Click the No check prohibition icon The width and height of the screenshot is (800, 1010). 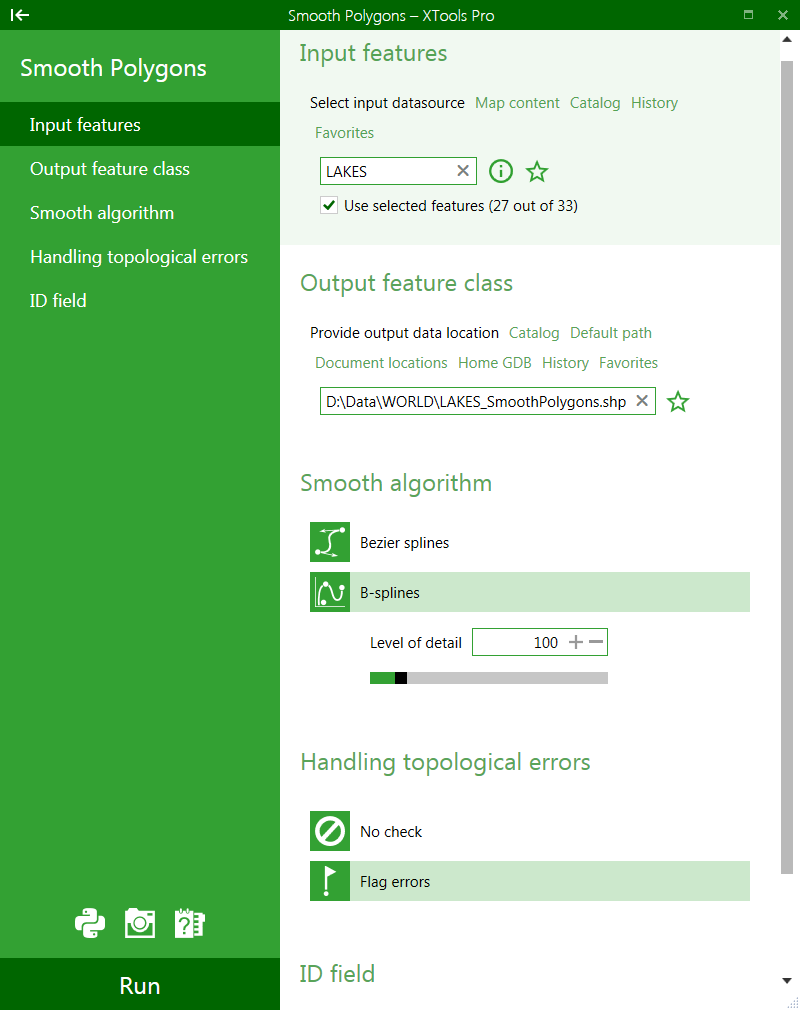pyautogui.click(x=330, y=831)
